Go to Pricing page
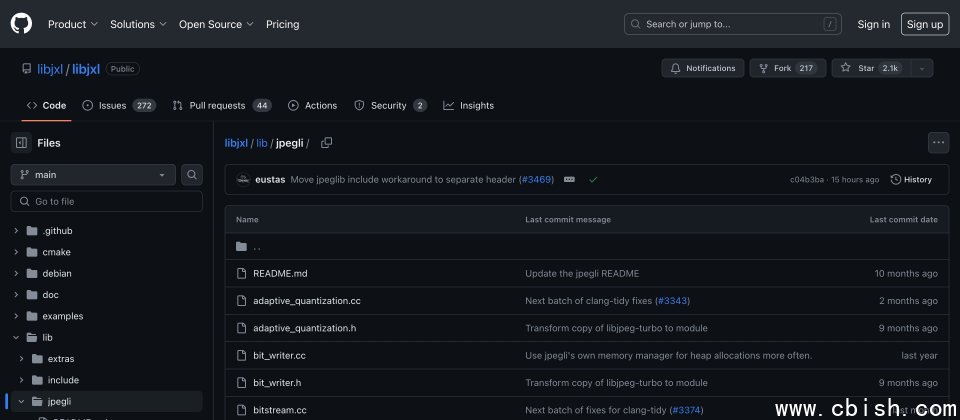The image size is (960, 420). pos(282,24)
